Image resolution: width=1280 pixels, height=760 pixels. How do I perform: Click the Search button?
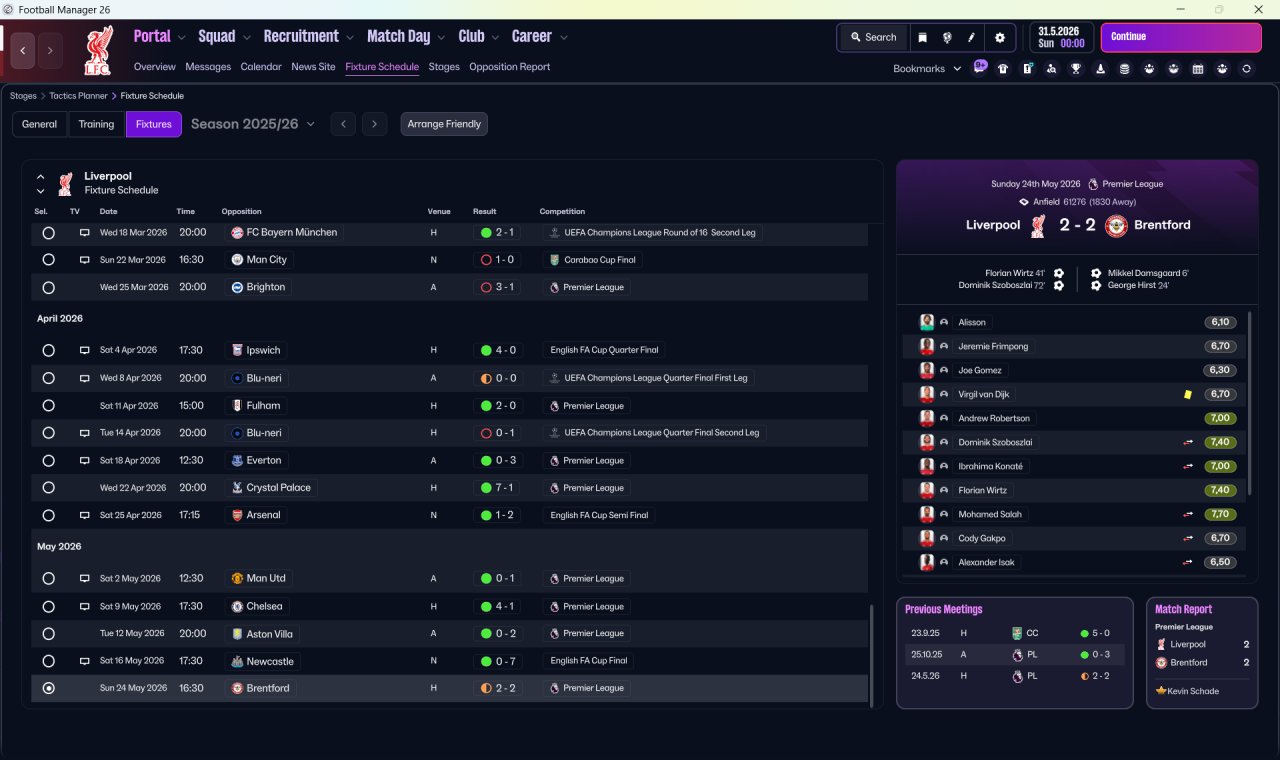coord(873,37)
